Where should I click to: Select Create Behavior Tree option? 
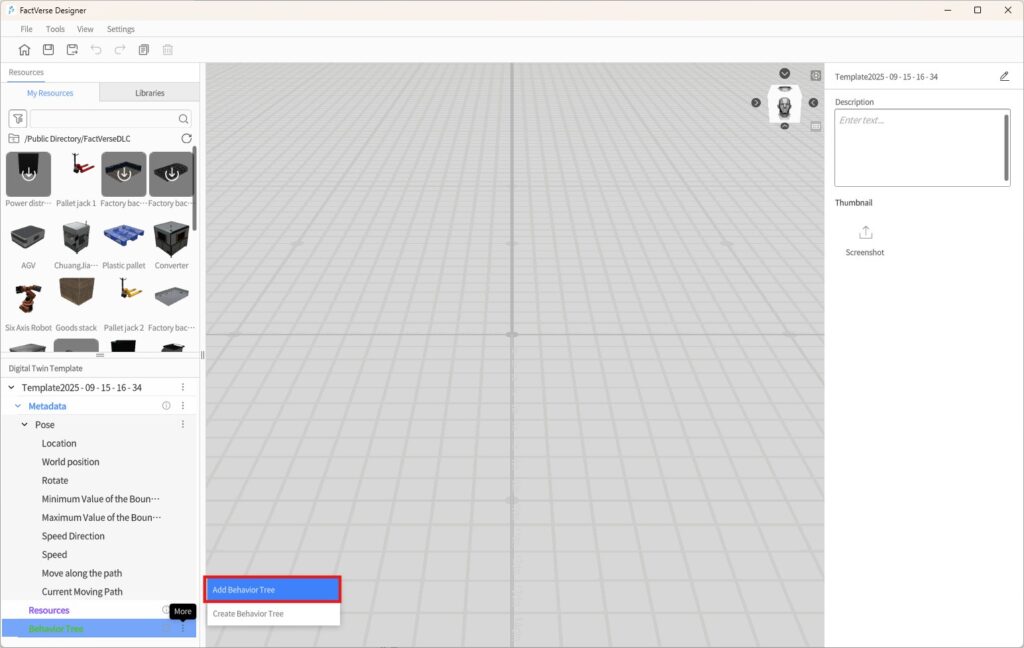[x=272, y=613]
